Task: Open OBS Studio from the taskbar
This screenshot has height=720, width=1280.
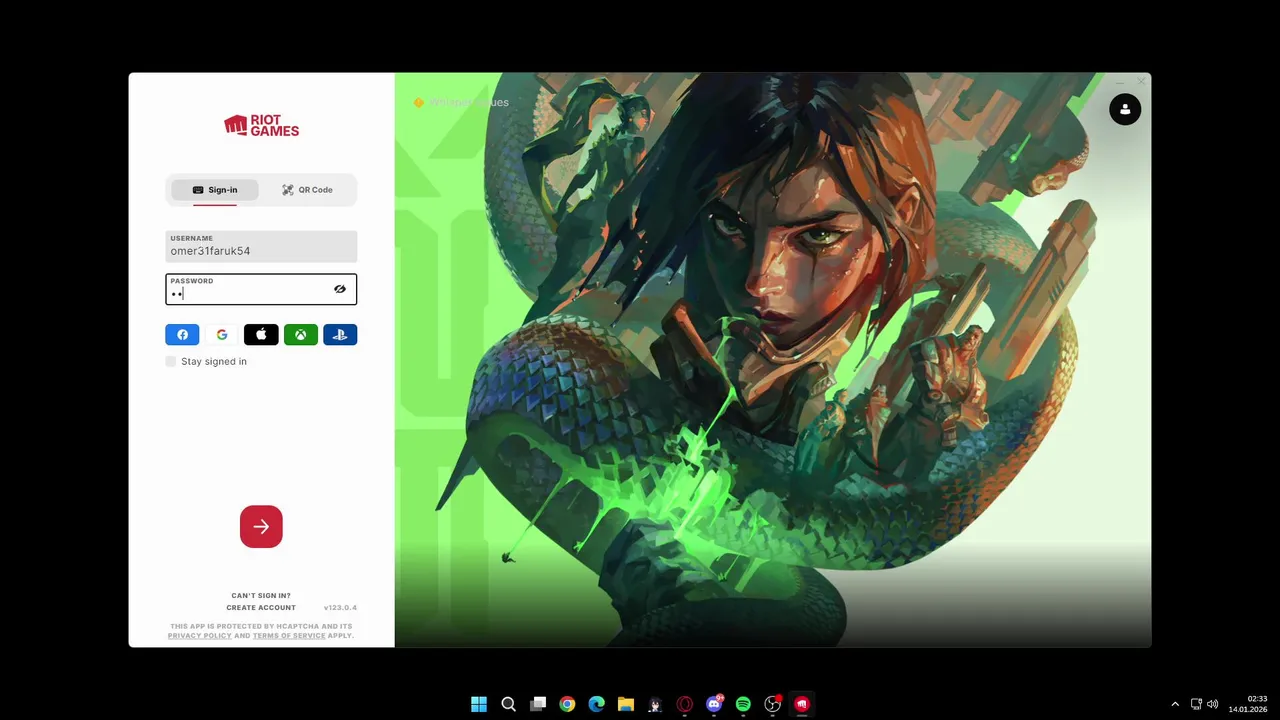Action: point(772,704)
